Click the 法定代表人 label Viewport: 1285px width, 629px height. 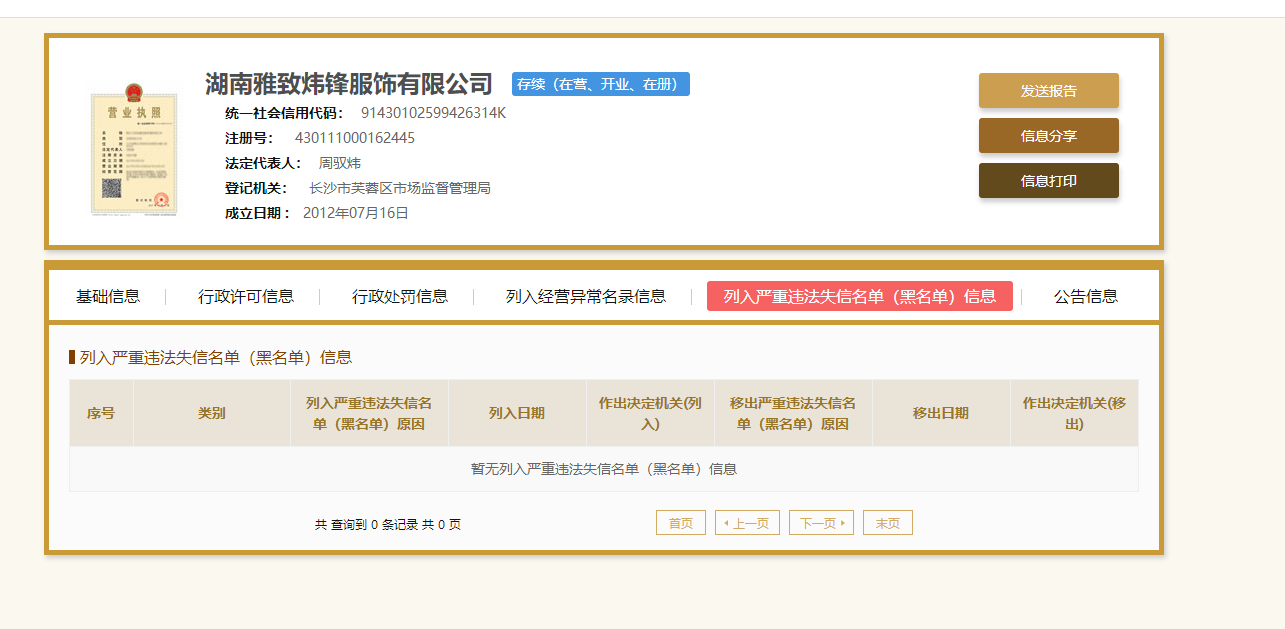[x=263, y=163]
